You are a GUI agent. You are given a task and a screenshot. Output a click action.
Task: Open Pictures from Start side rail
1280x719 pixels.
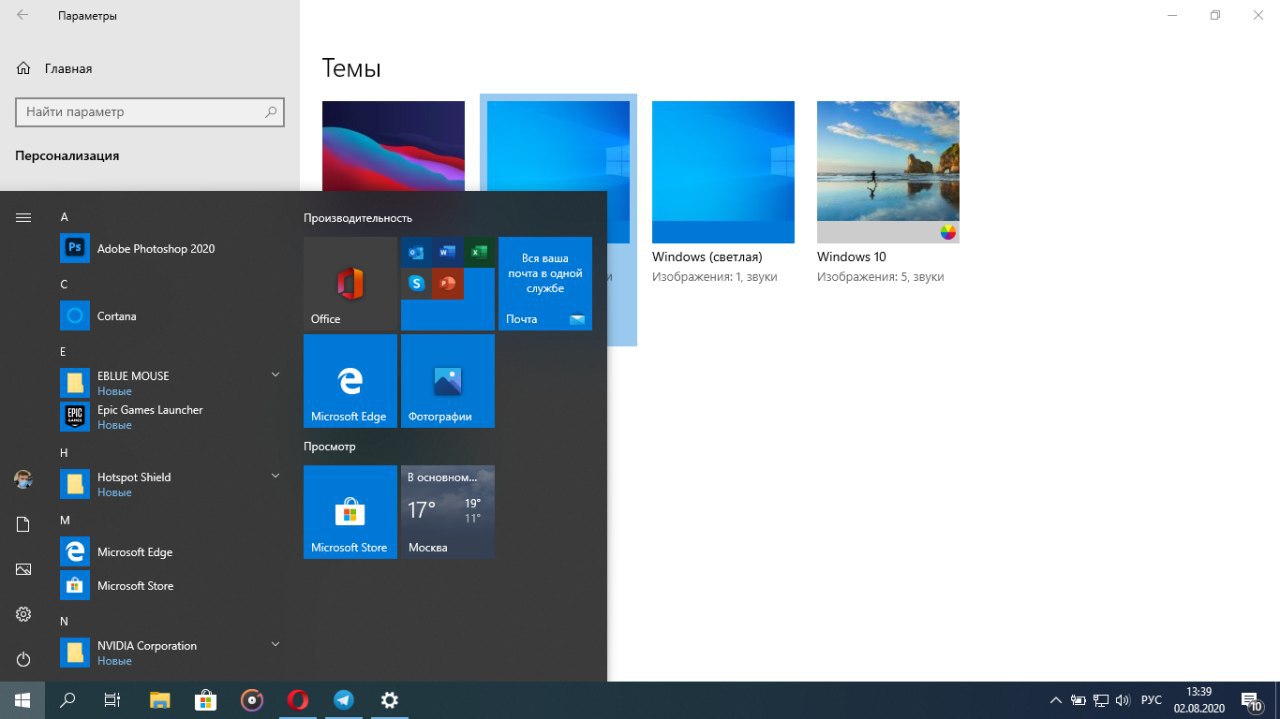pyautogui.click(x=23, y=569)
